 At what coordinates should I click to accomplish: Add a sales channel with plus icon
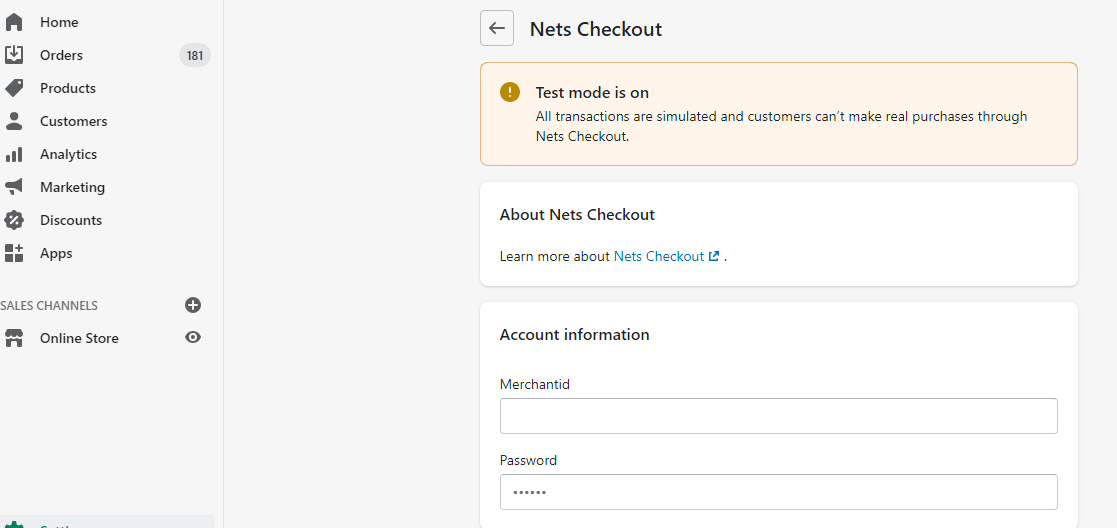(193, 305)
